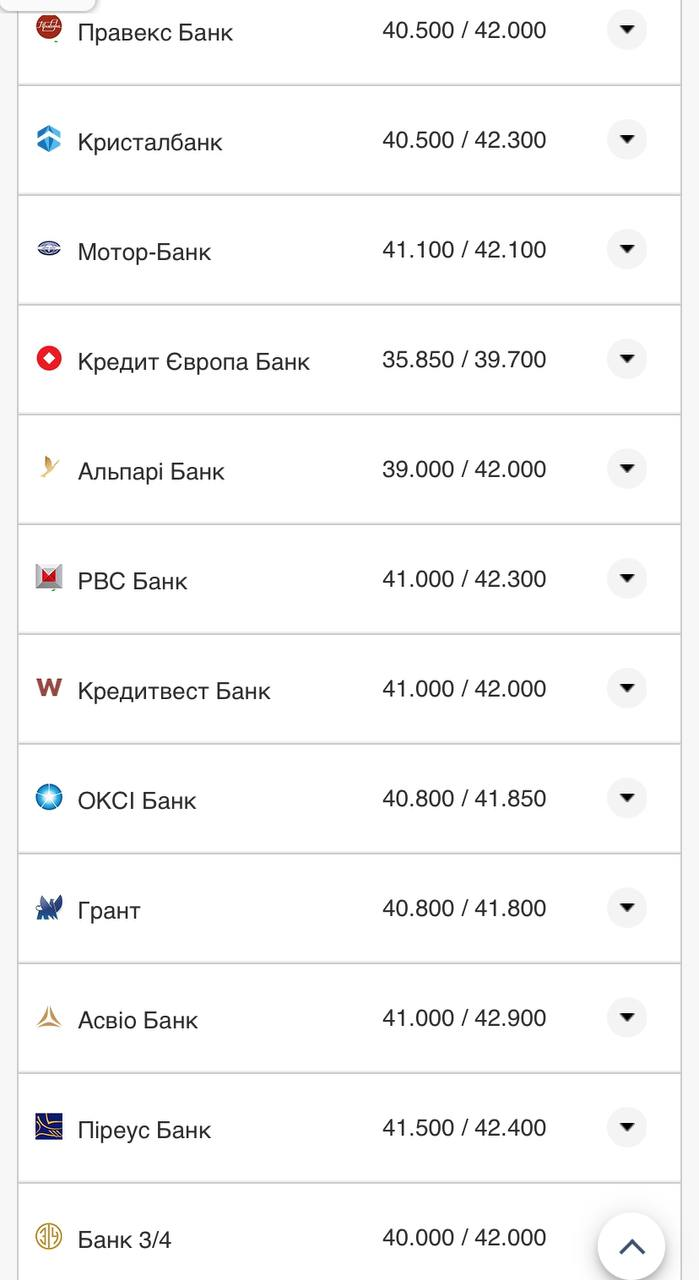
Task: Click the РВС Банк logo icon
Action: [49, 577]
